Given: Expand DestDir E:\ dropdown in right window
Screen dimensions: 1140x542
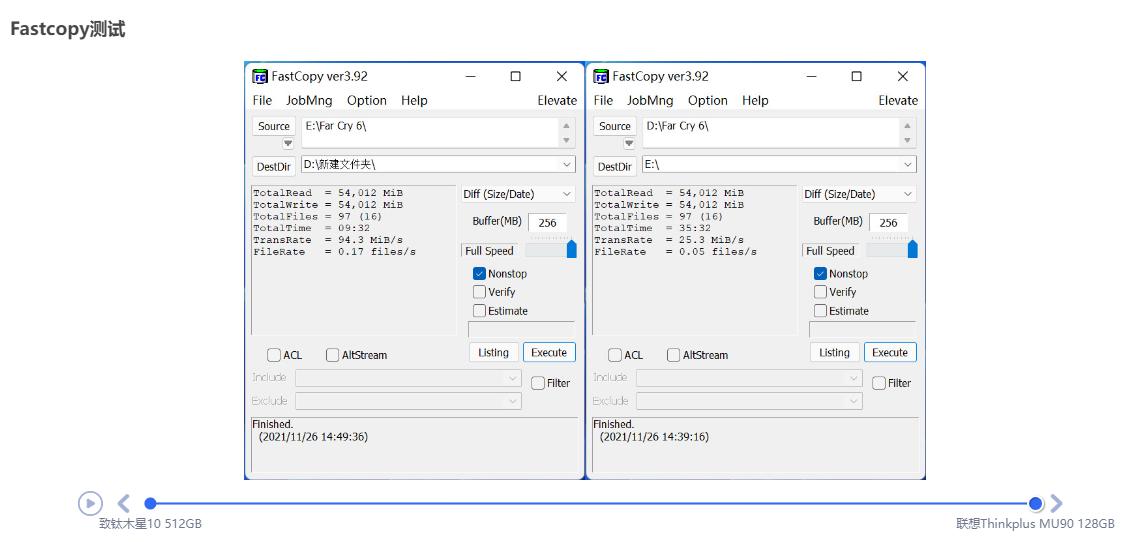Looking at the screenshot, I should (908, 165).
